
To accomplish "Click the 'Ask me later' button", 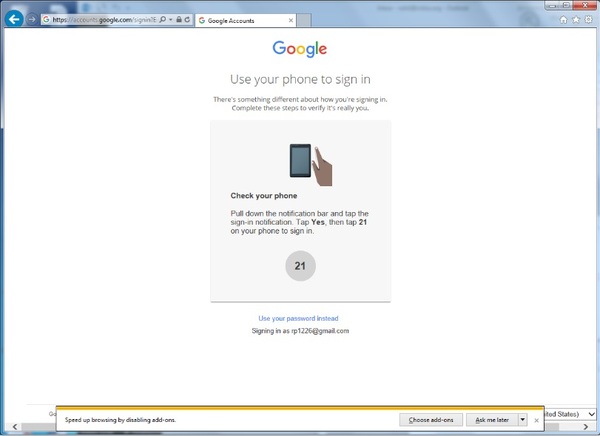I will (493, 420).
